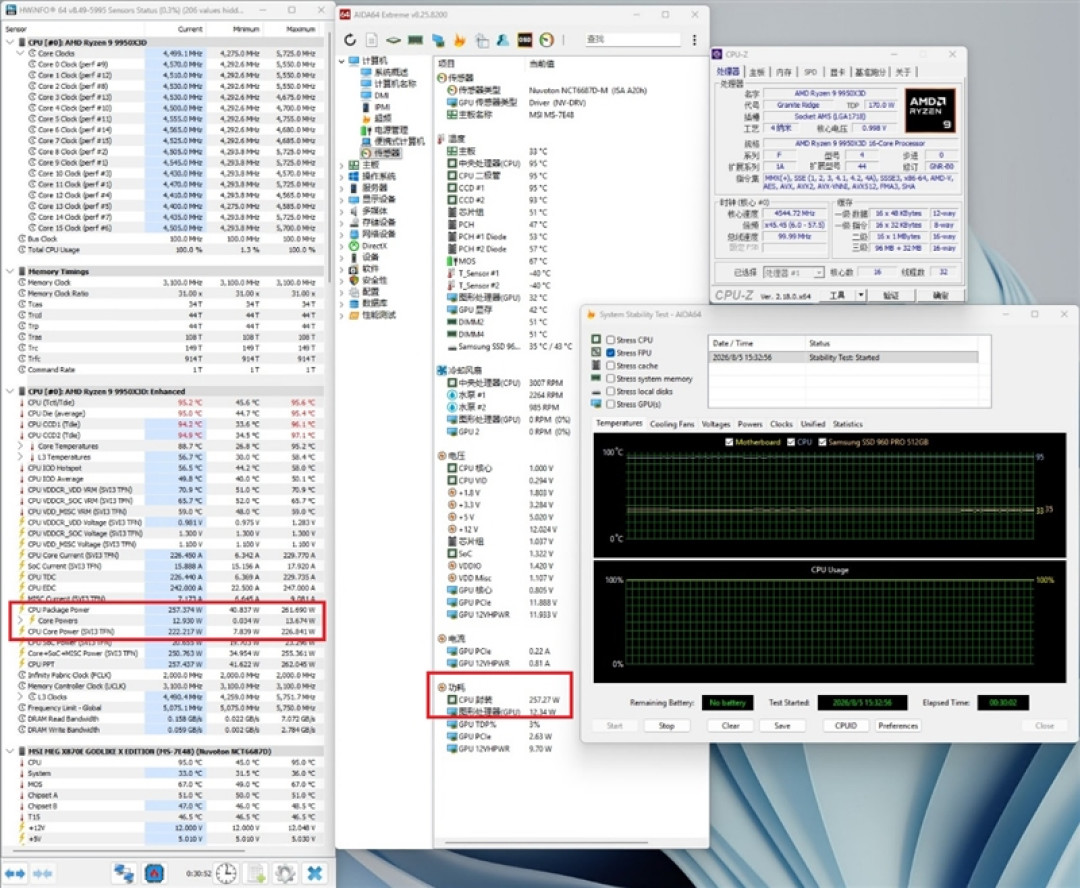
Task: Toggle the CPU graph legend checkbox
Action: tap(791, 442)
